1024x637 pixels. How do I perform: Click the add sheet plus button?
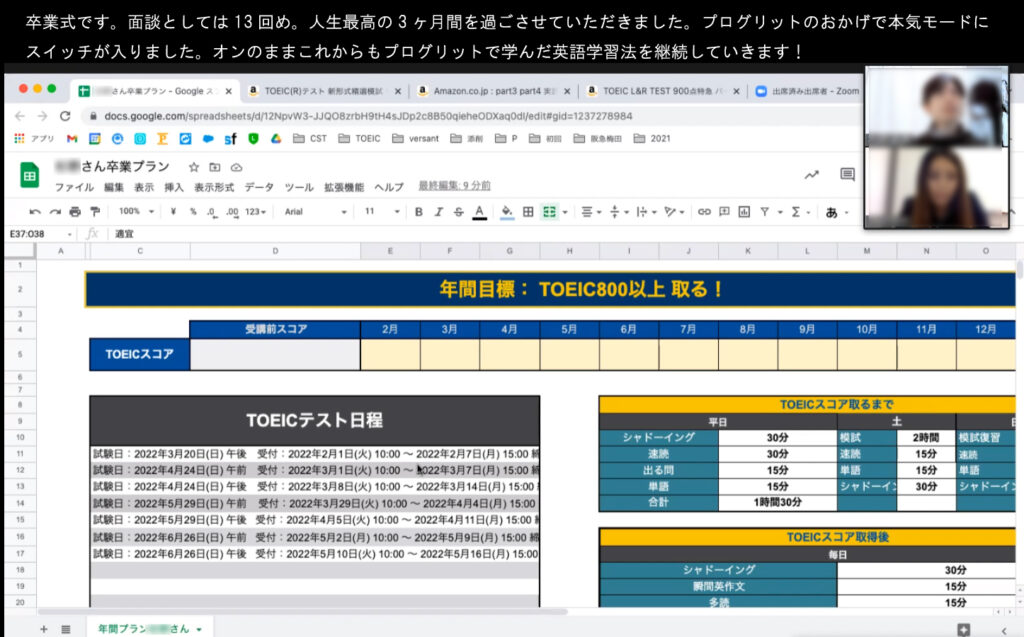coord(44,629)
